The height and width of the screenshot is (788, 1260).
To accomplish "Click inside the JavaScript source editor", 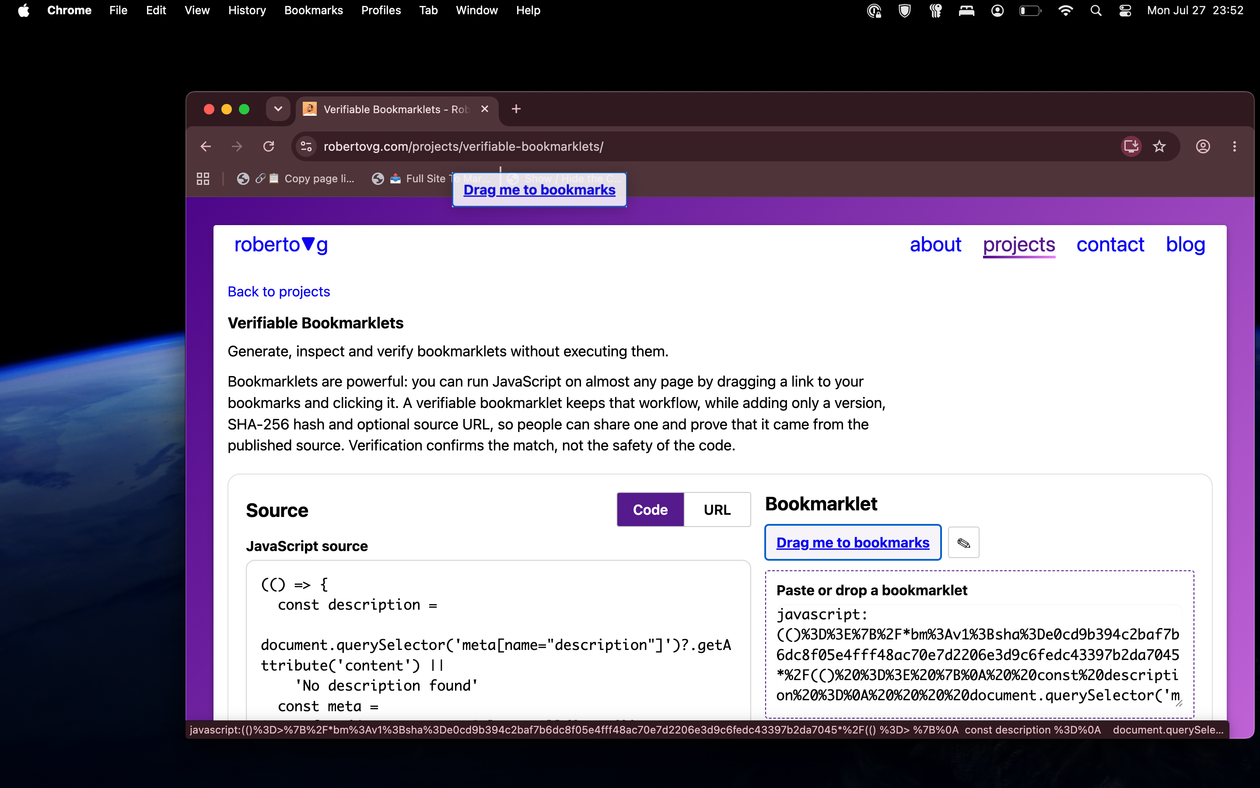I will tap(498, 642).
